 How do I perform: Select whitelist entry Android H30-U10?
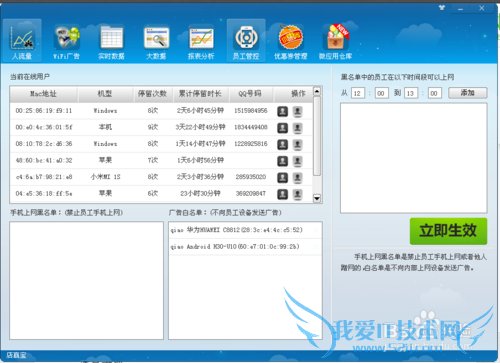(x=245, y=247)
